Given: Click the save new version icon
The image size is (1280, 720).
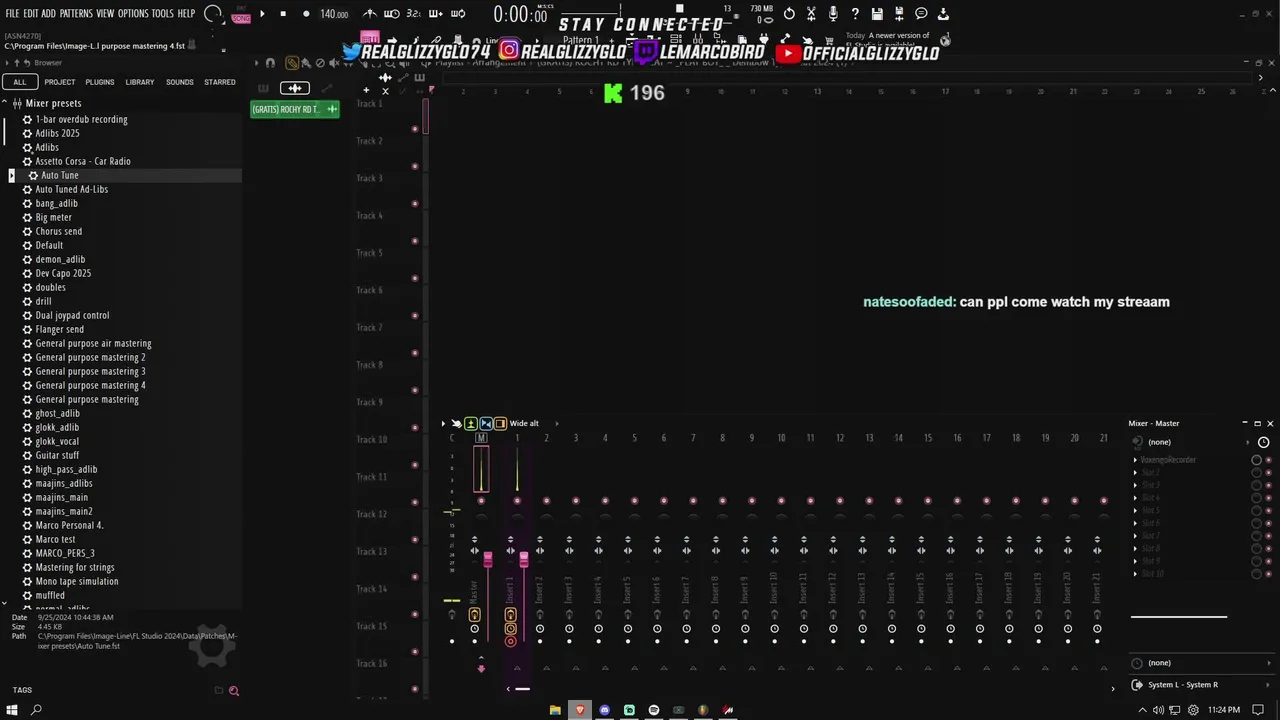Looking at the screenshot, I should click(899, 14).
